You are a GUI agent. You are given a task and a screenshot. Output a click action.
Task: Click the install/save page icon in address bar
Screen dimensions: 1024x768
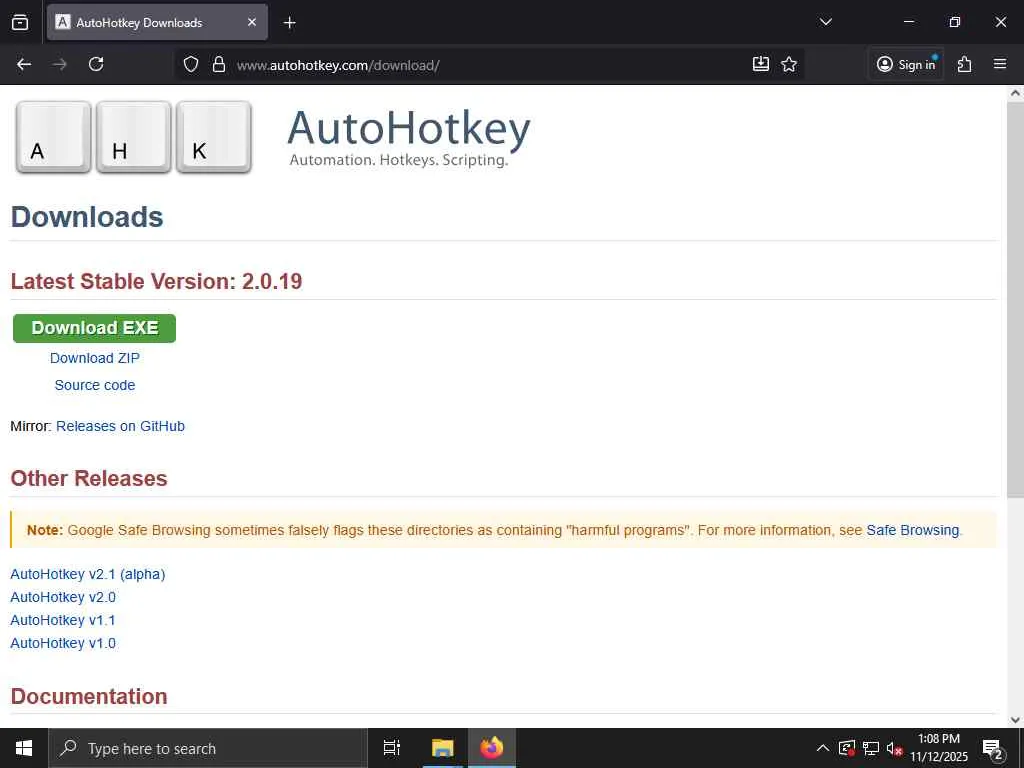[x=761, y=64]
